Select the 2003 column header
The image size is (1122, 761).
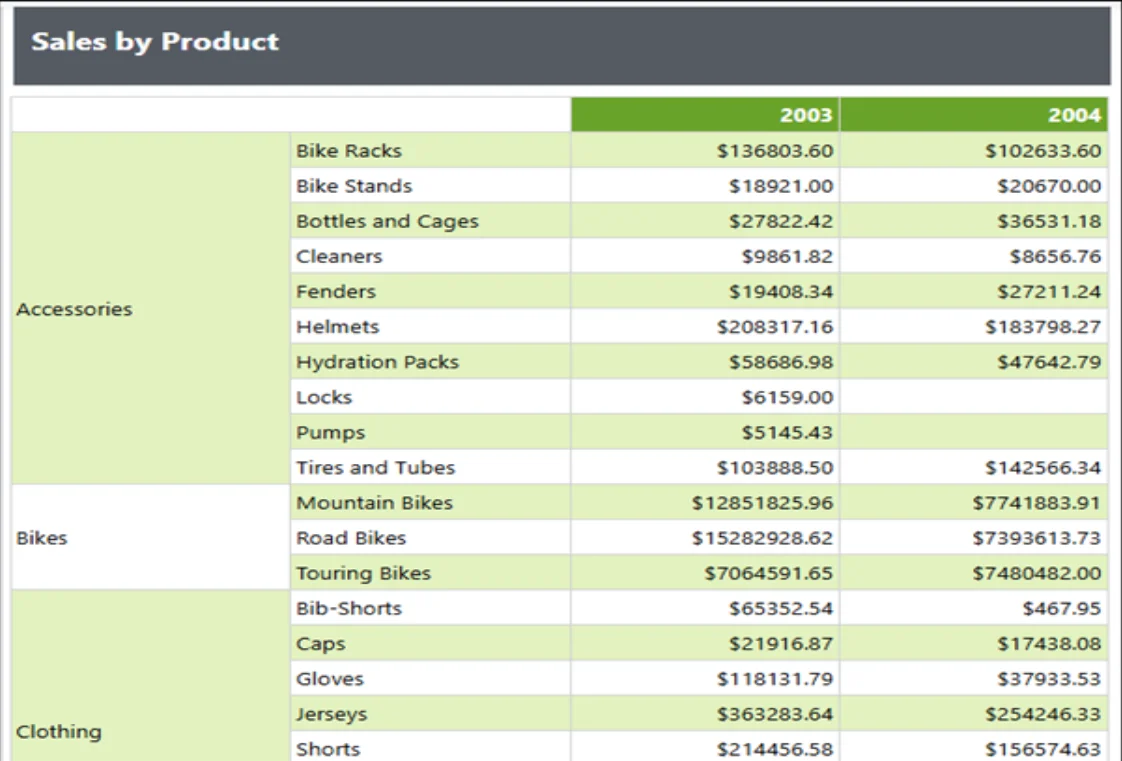[705, 114]
